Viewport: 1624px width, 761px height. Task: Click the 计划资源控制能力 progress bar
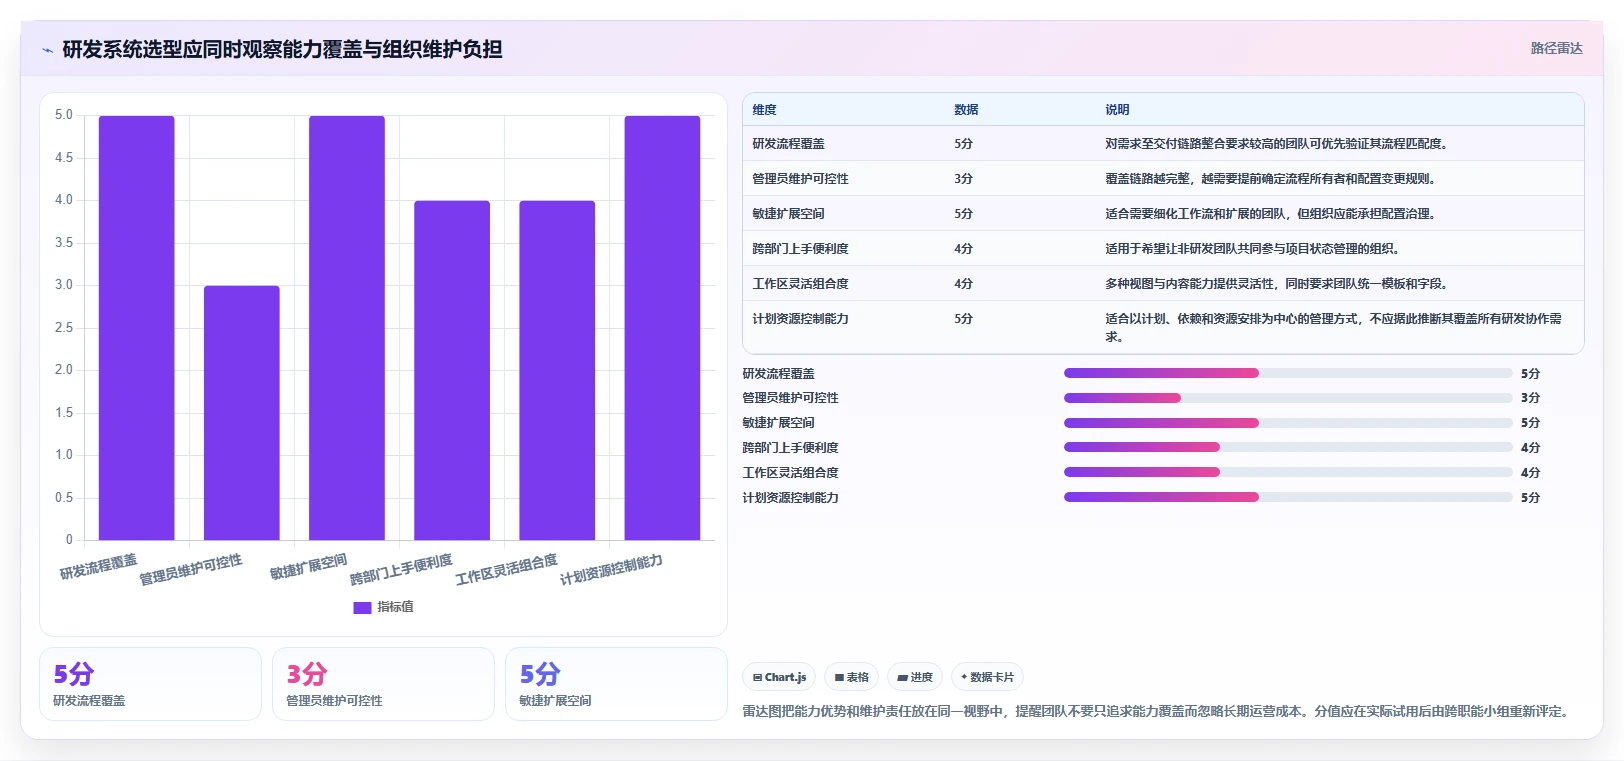(x=1288, y=497)
